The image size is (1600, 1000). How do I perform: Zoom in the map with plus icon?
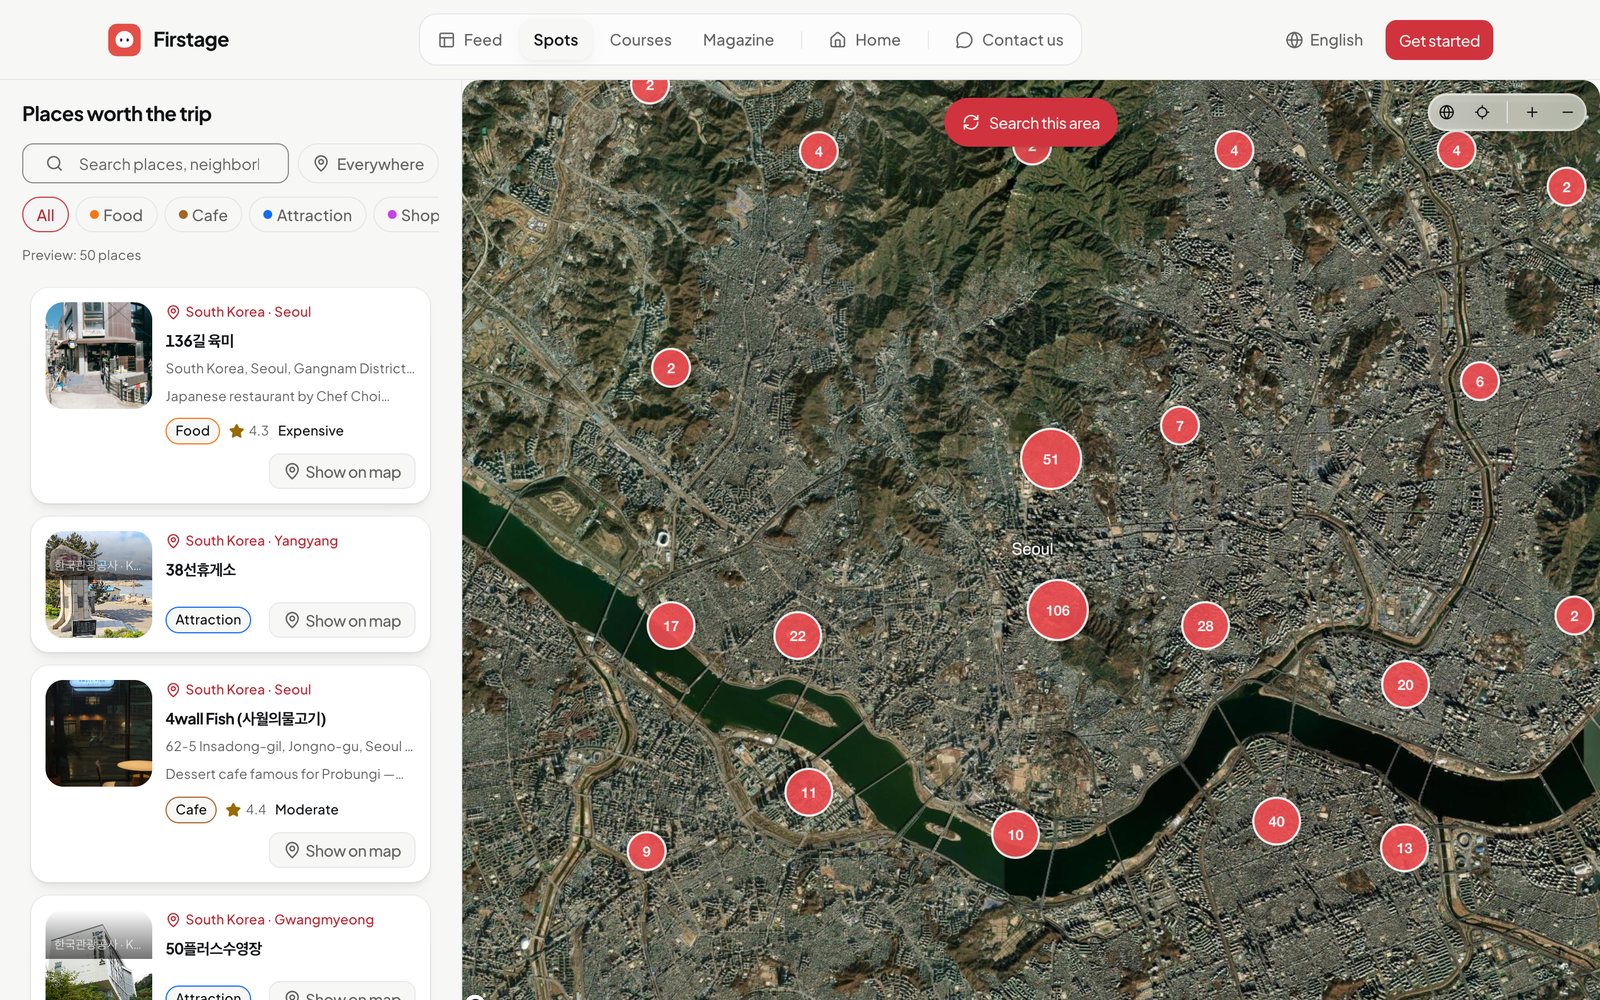coord(1532,112)
